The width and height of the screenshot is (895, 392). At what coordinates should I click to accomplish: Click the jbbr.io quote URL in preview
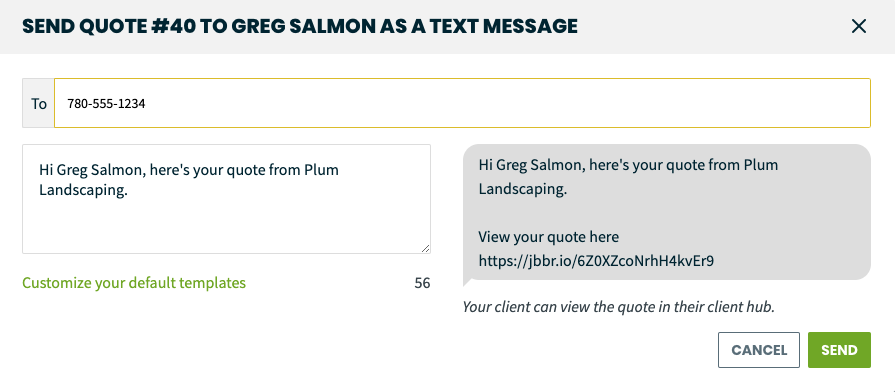pos(596,261)
